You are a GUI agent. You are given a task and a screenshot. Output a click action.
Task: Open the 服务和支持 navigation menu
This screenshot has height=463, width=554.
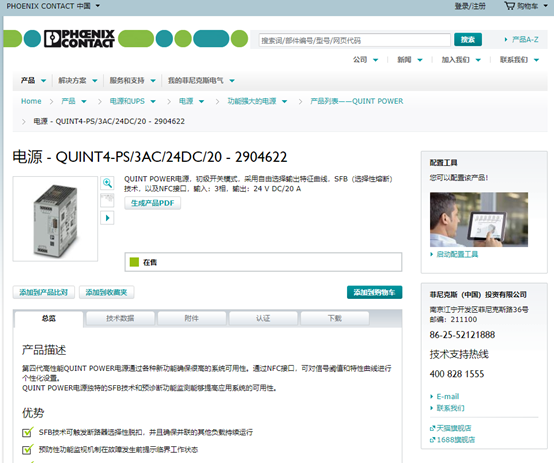pos(132,81)
